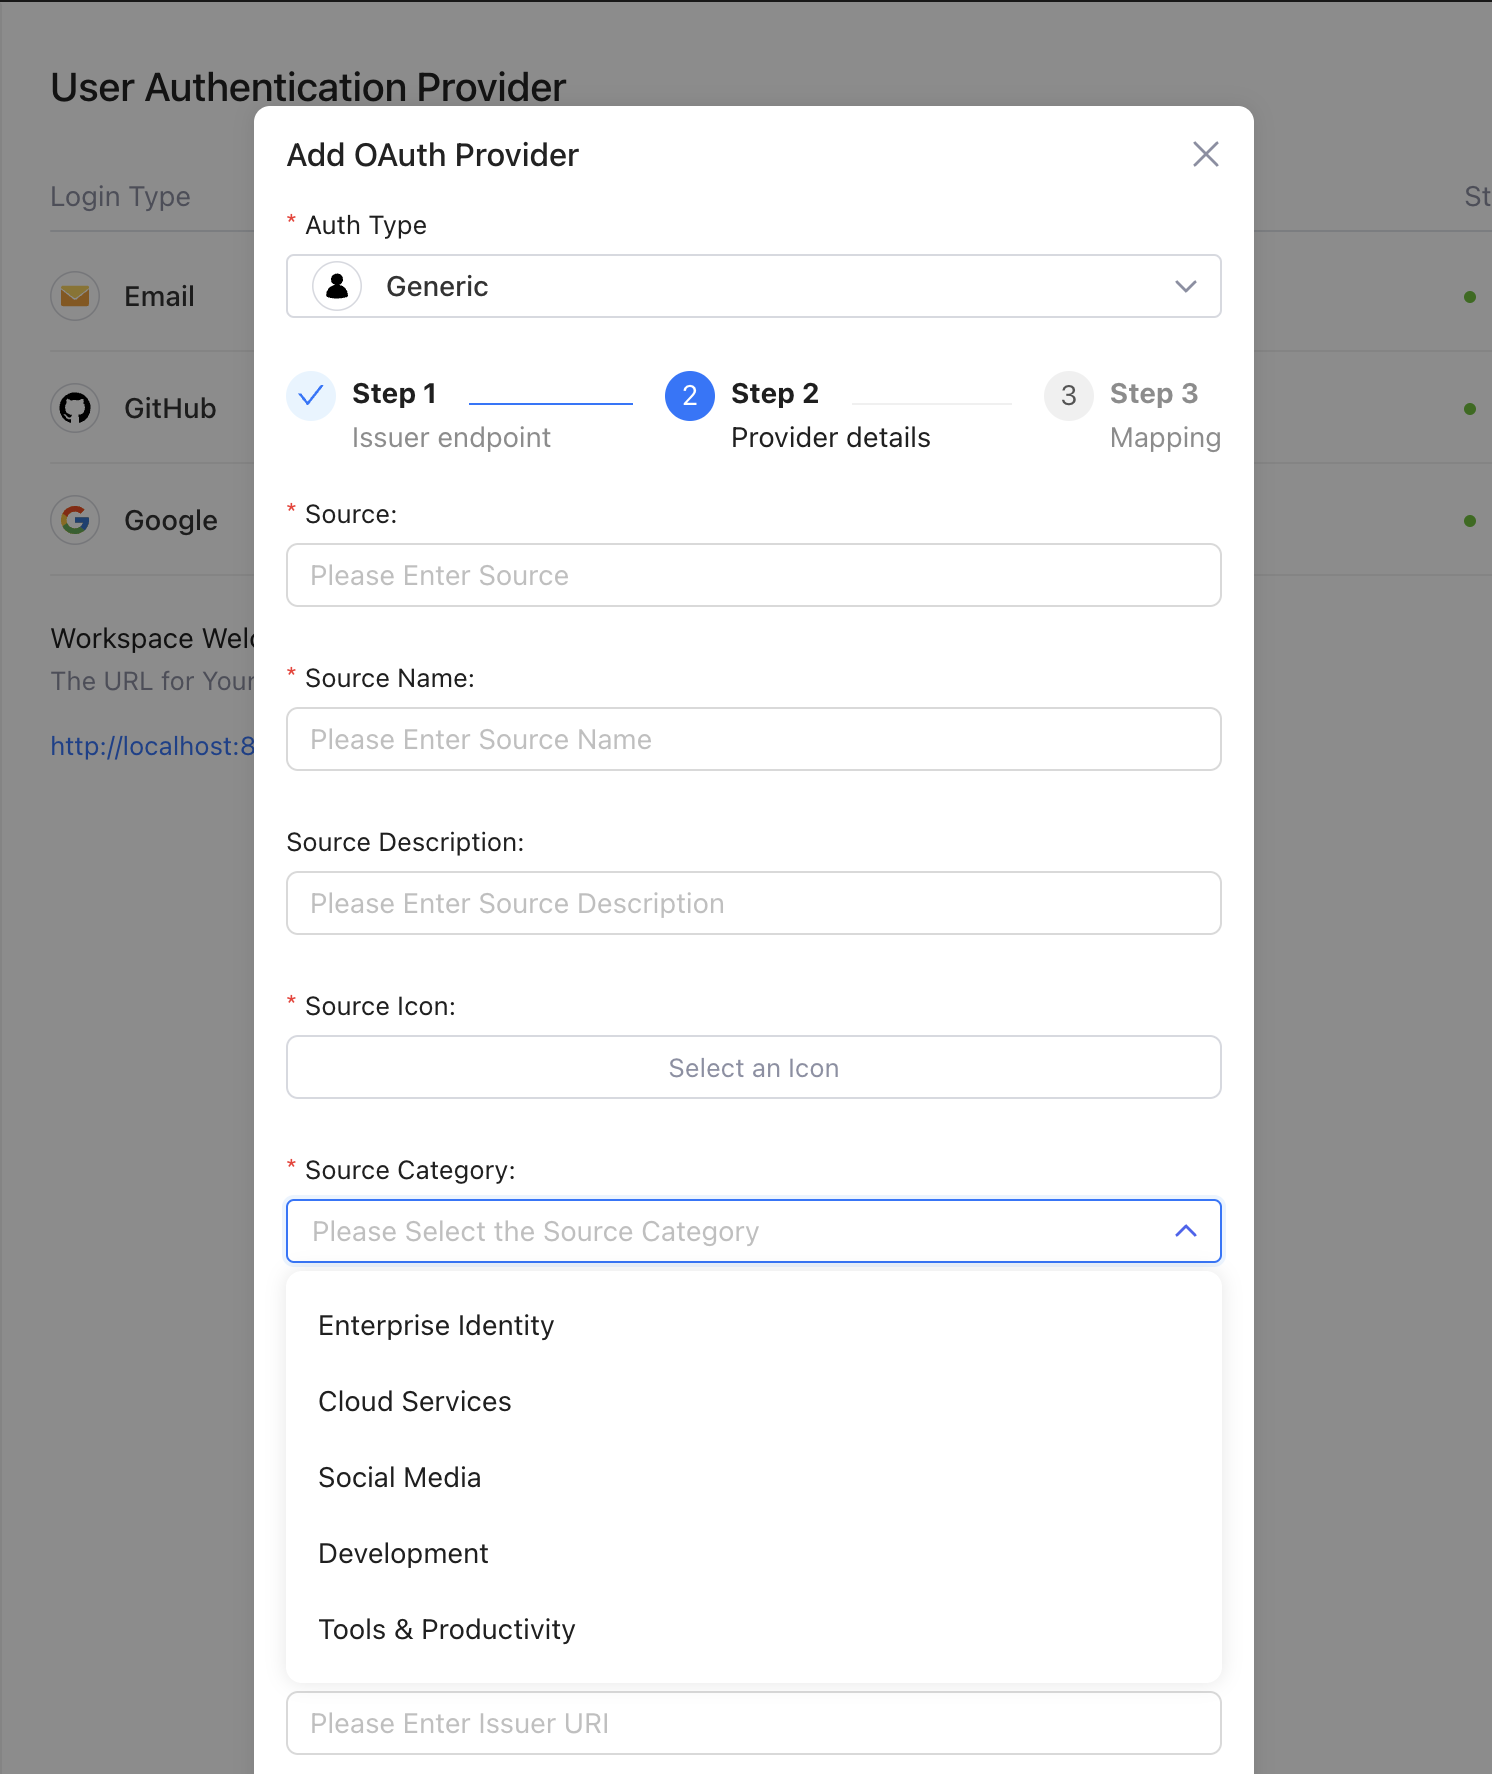1492x1774 pixels.
Task: Click the Step 1 checkmark icon
Action: pyautogui.click(x=311, y=396)
